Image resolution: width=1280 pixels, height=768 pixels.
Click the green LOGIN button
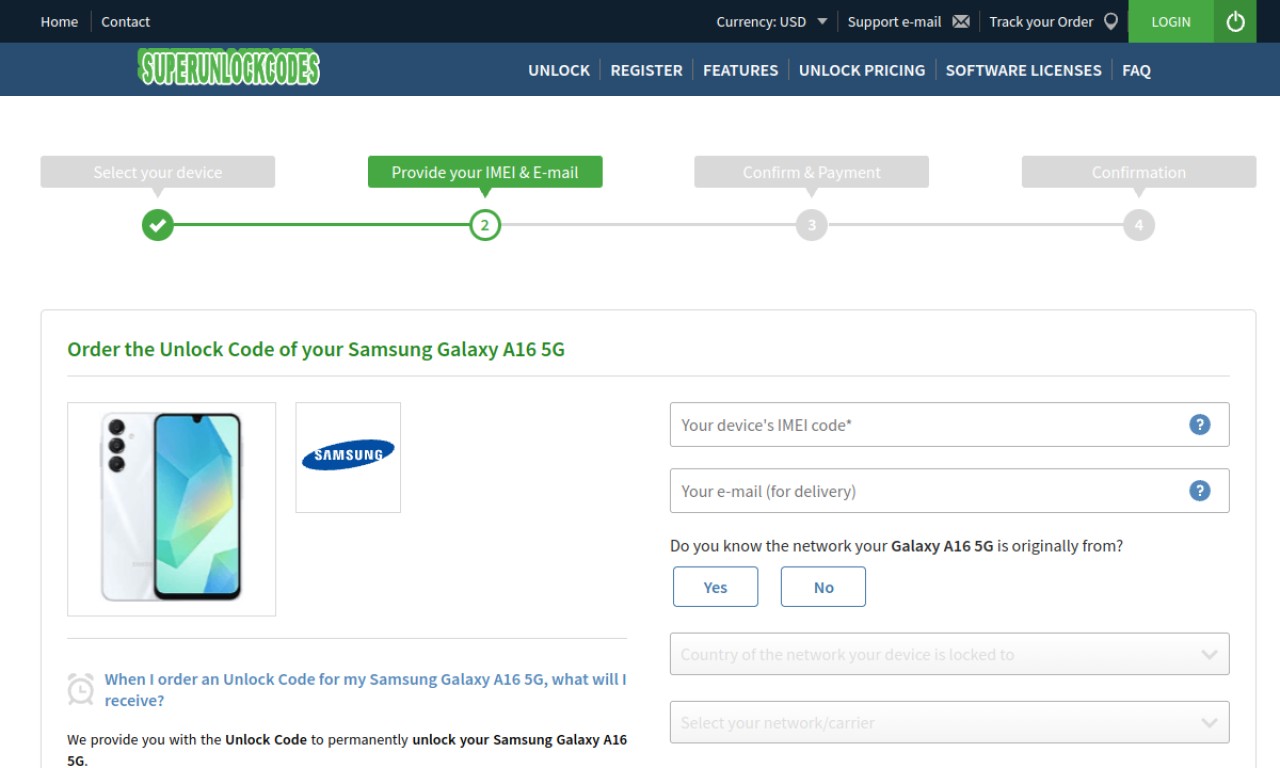point(1171,21)
